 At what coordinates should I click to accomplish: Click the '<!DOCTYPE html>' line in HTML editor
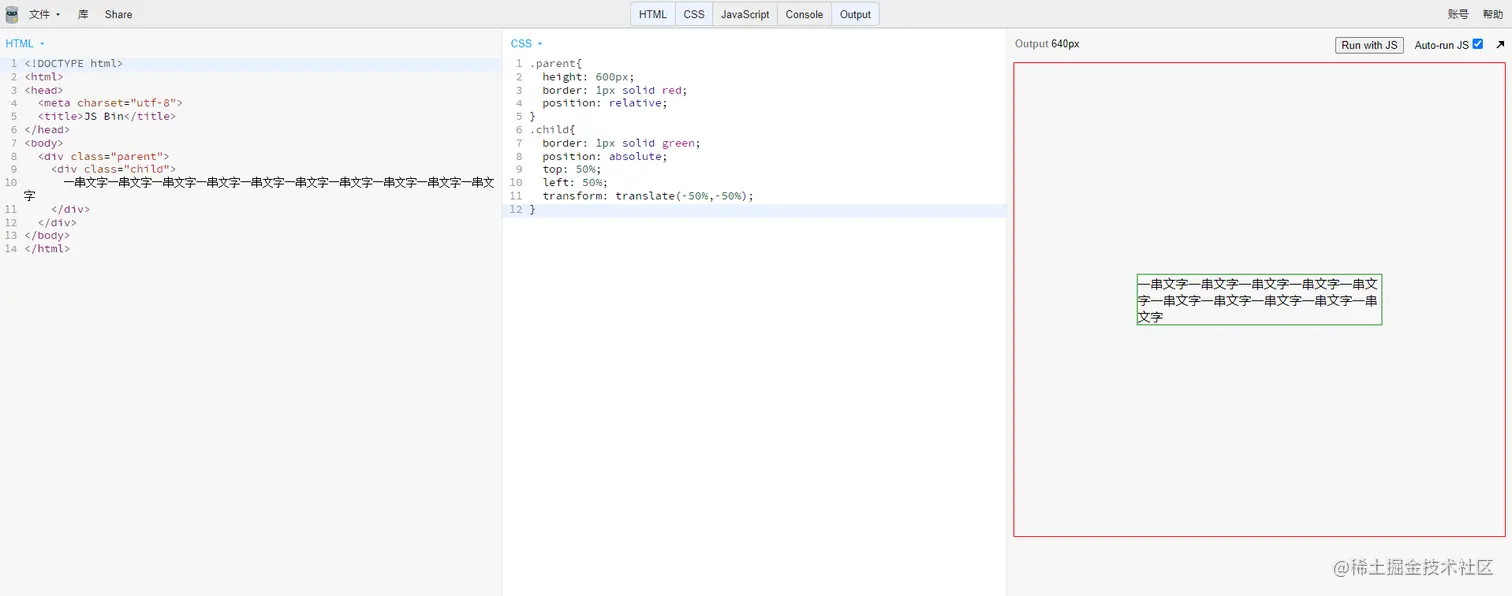pos(74,63)
